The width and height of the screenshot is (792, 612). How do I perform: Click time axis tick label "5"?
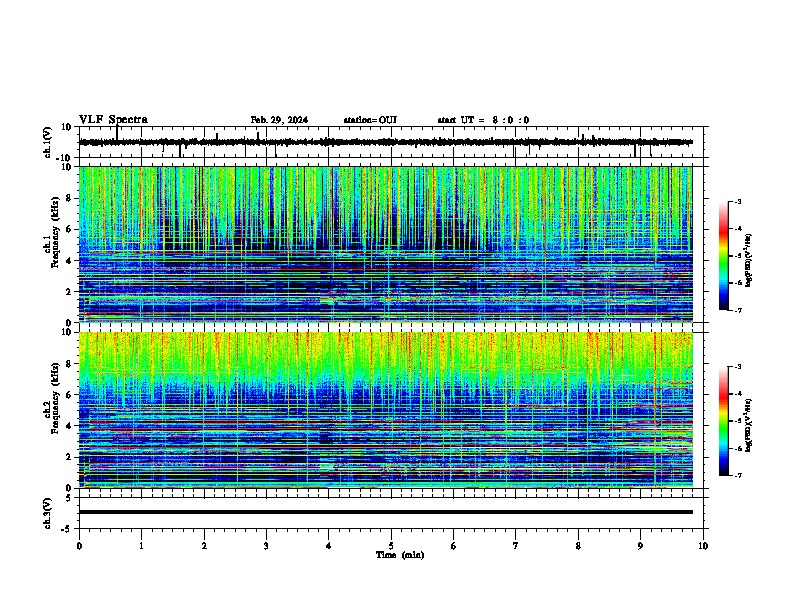[x=391, y=546]
